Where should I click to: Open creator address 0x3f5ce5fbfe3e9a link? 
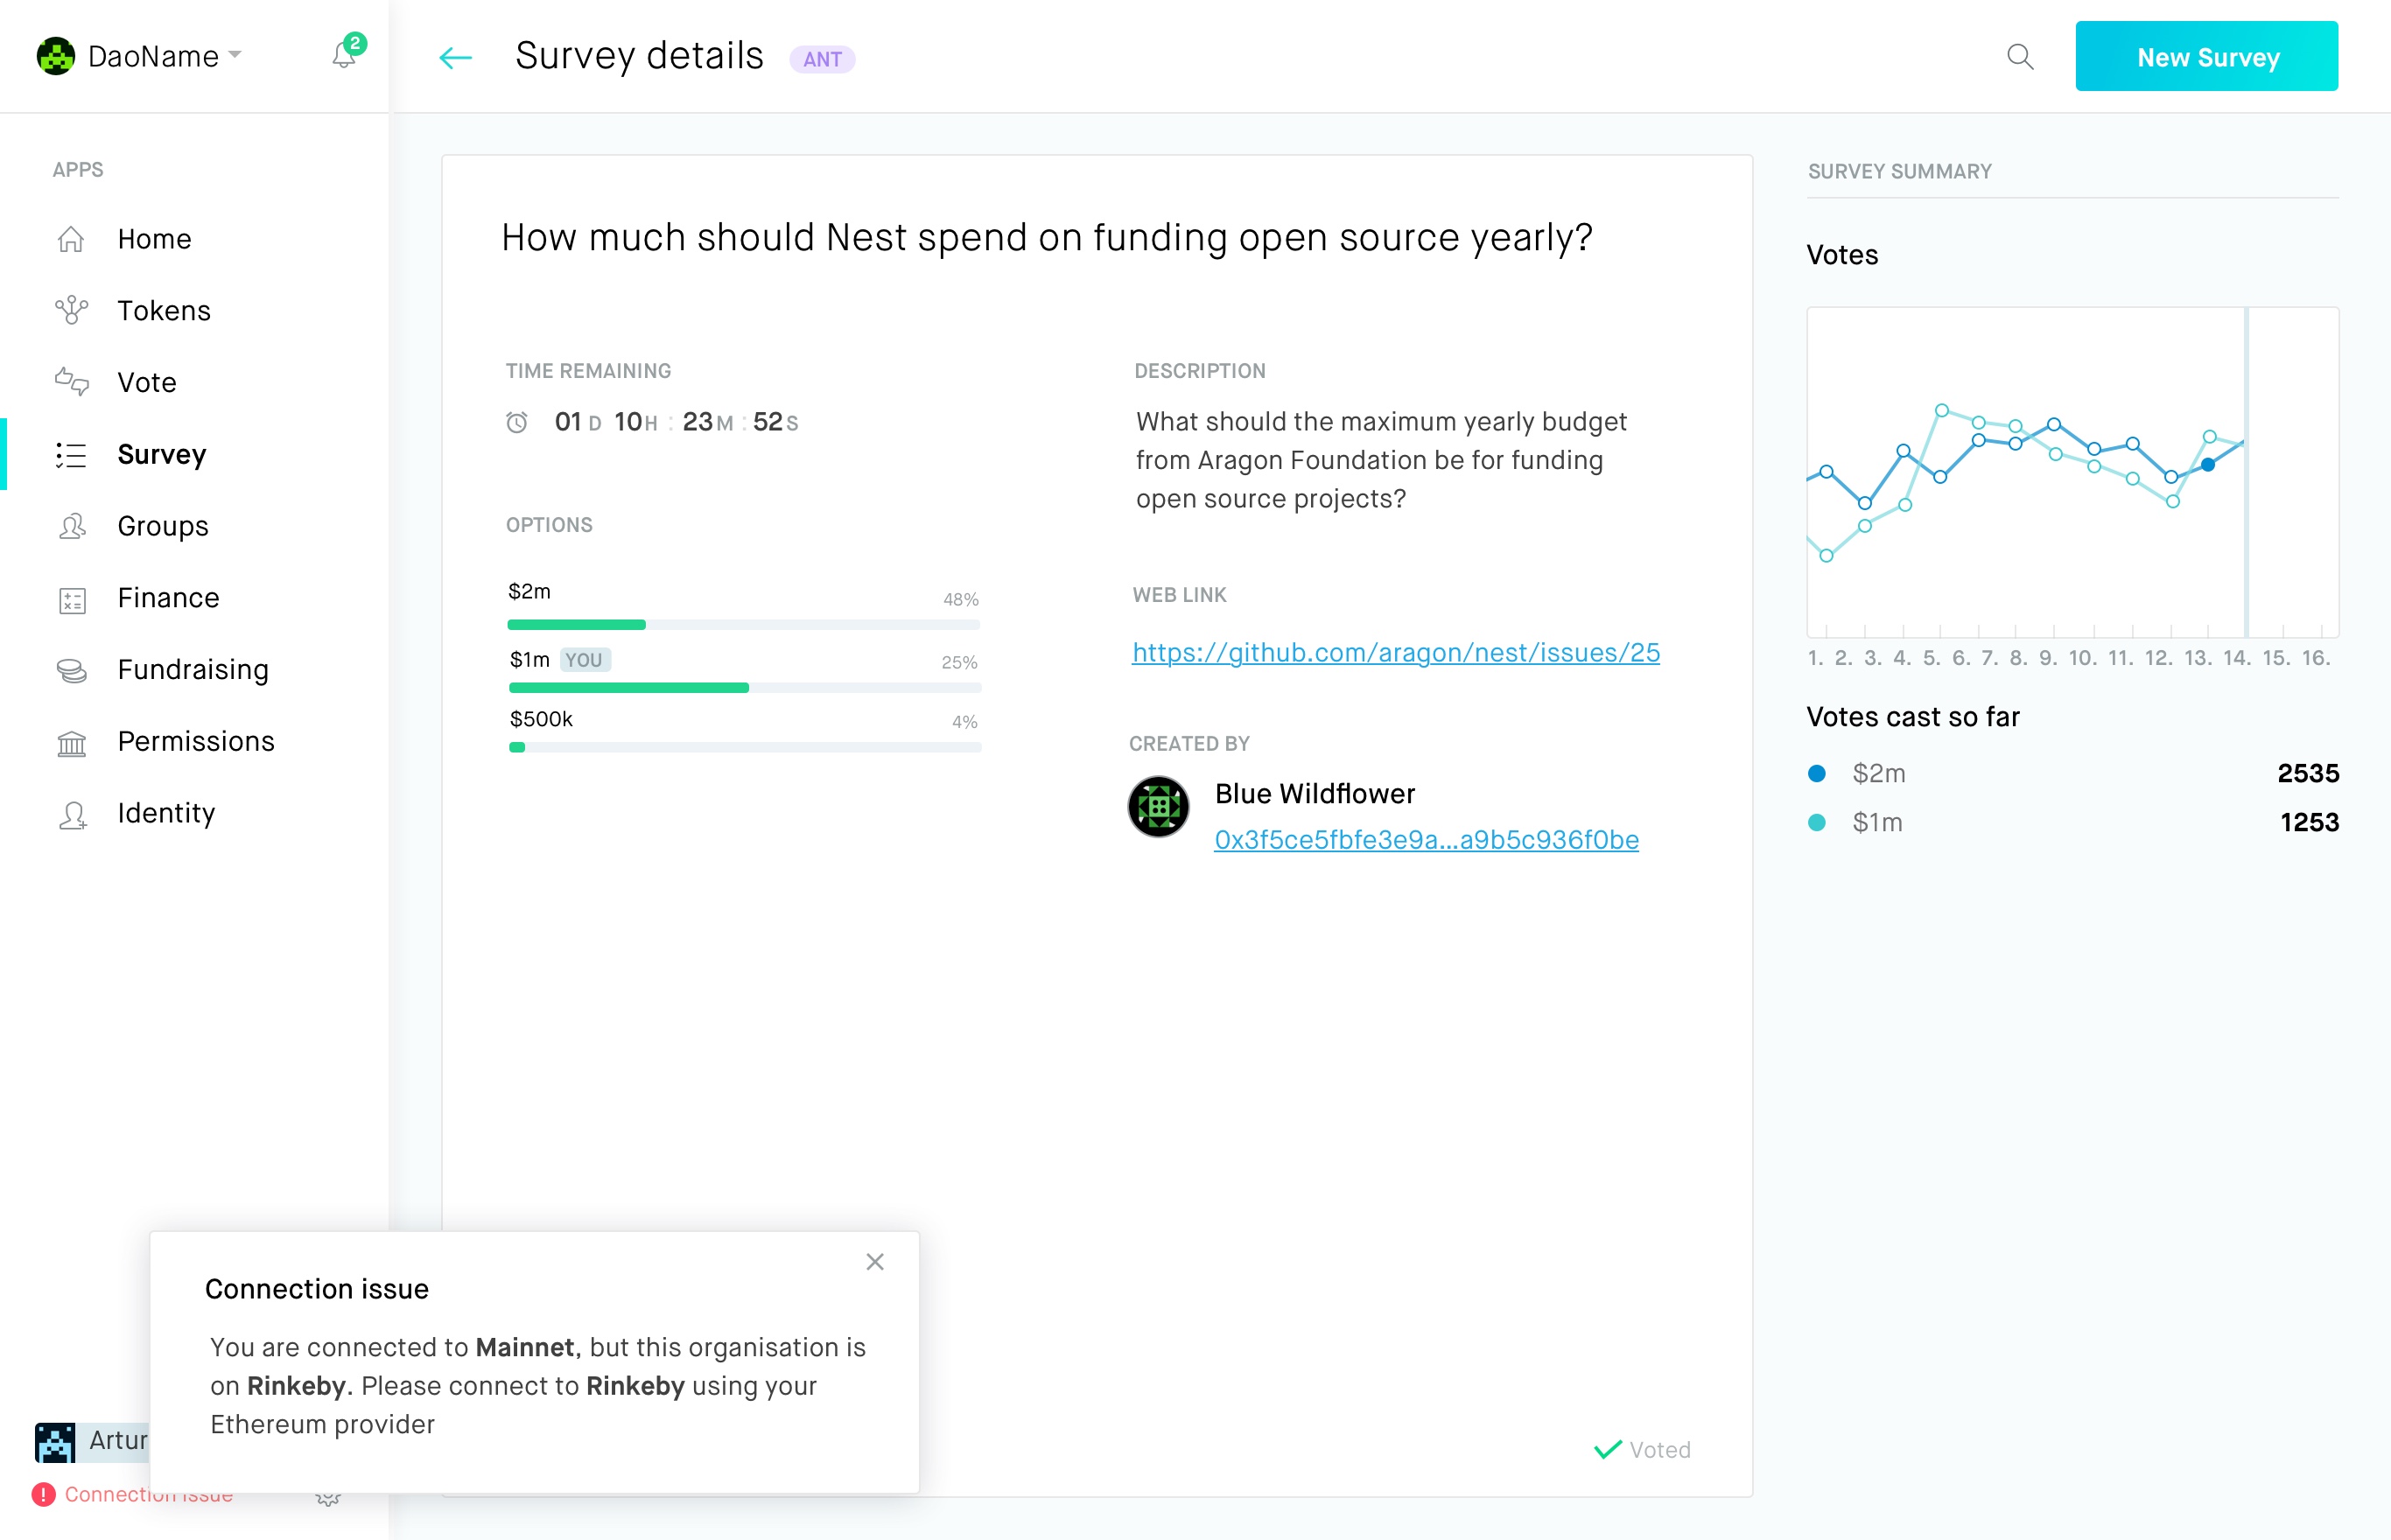click(x=1426, y=840)
